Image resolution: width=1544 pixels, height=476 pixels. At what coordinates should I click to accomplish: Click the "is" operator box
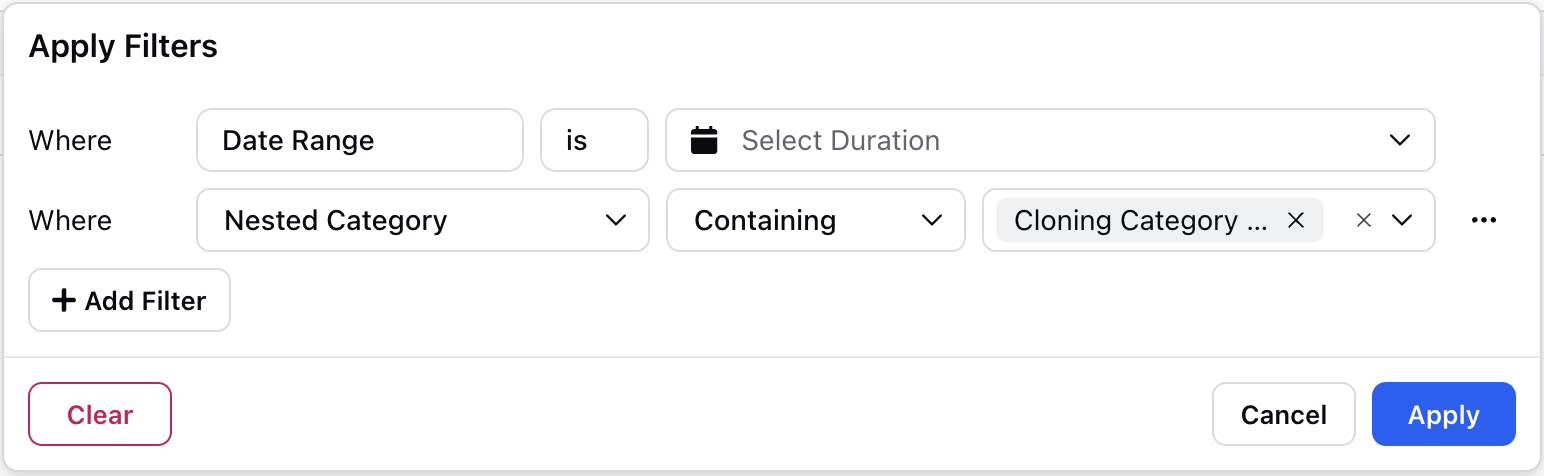[x=594, y=140]
